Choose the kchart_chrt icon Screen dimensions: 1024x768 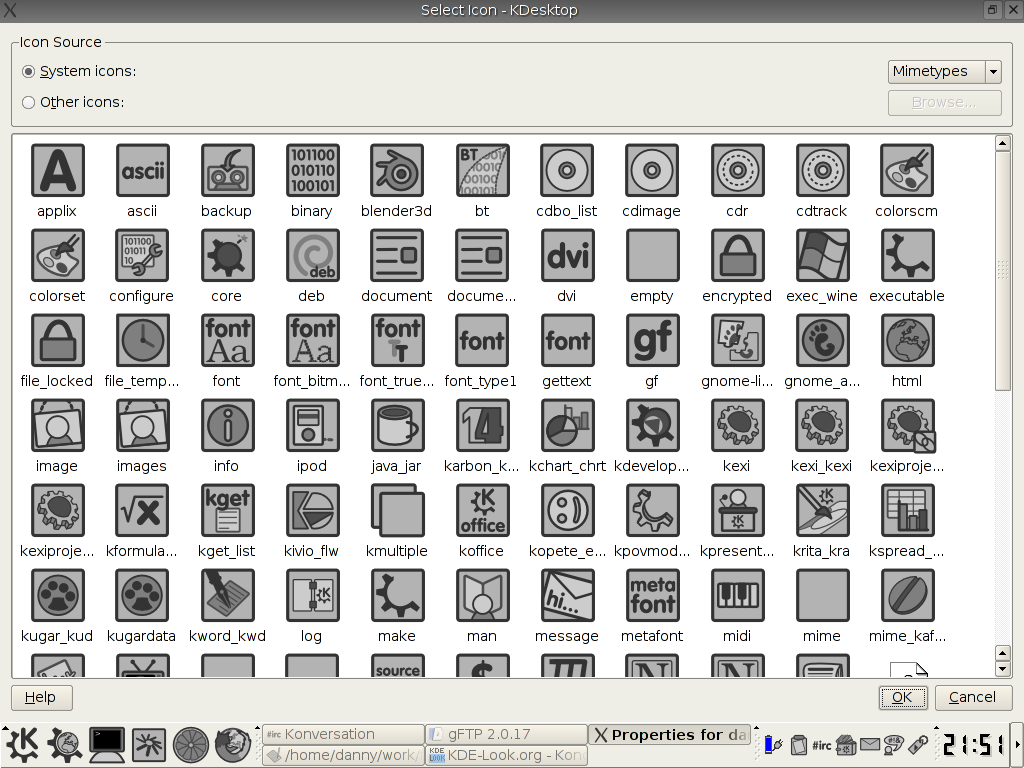(568, 425)
